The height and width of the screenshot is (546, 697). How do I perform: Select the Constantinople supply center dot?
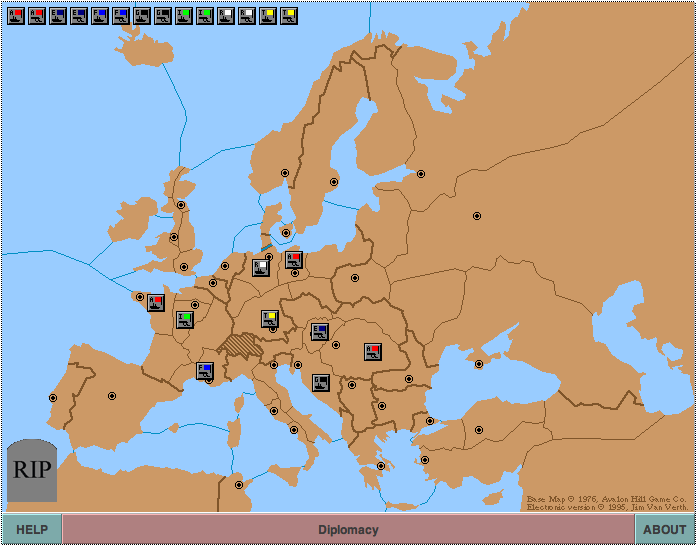(x=430, y=421)
